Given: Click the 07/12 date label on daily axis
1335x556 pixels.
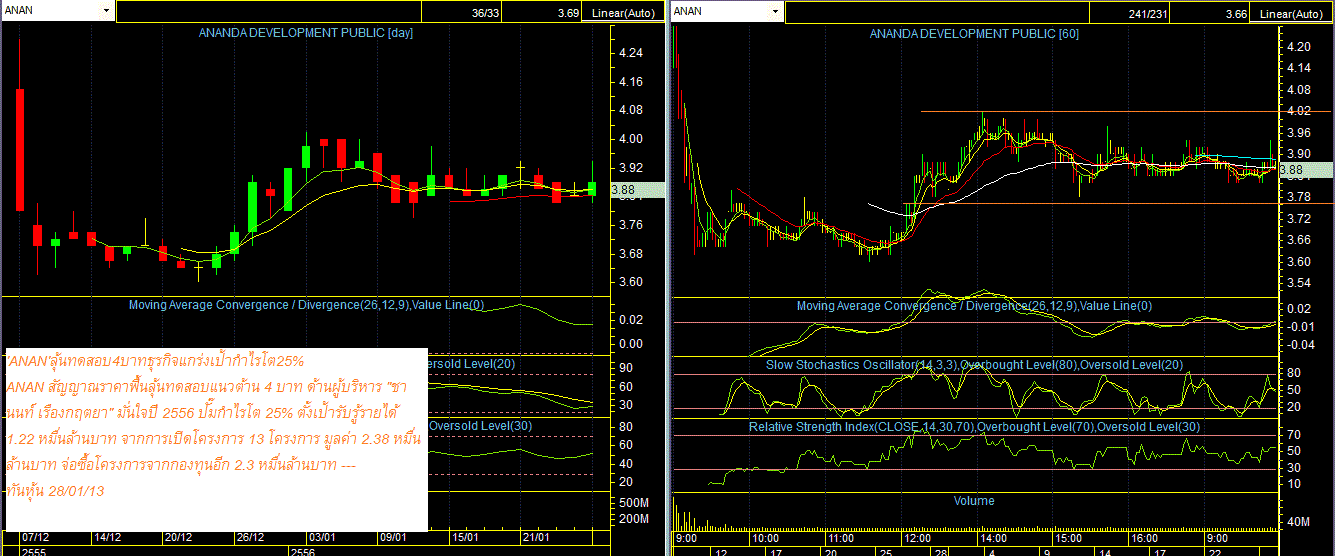Looking at the screenshot, I should coord(36,537).
